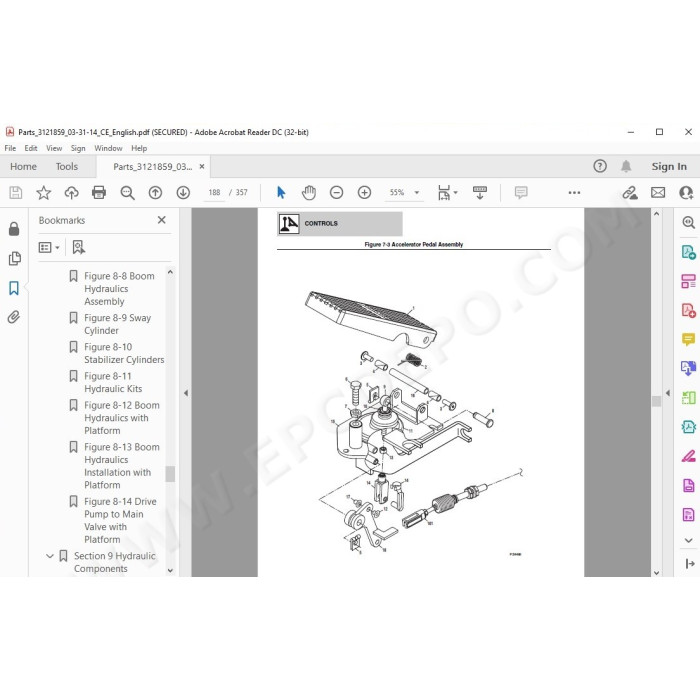Open Figure 8-9 Sway Cylinder bookmark
This screenshot has height=700, width=700.
coord(117,324)
